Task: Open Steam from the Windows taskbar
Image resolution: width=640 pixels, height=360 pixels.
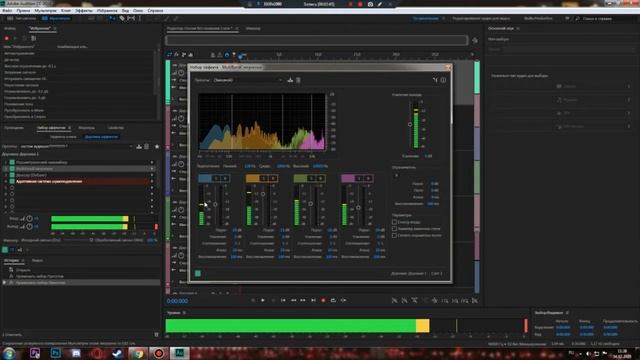Action: click(x=118, y=353)
